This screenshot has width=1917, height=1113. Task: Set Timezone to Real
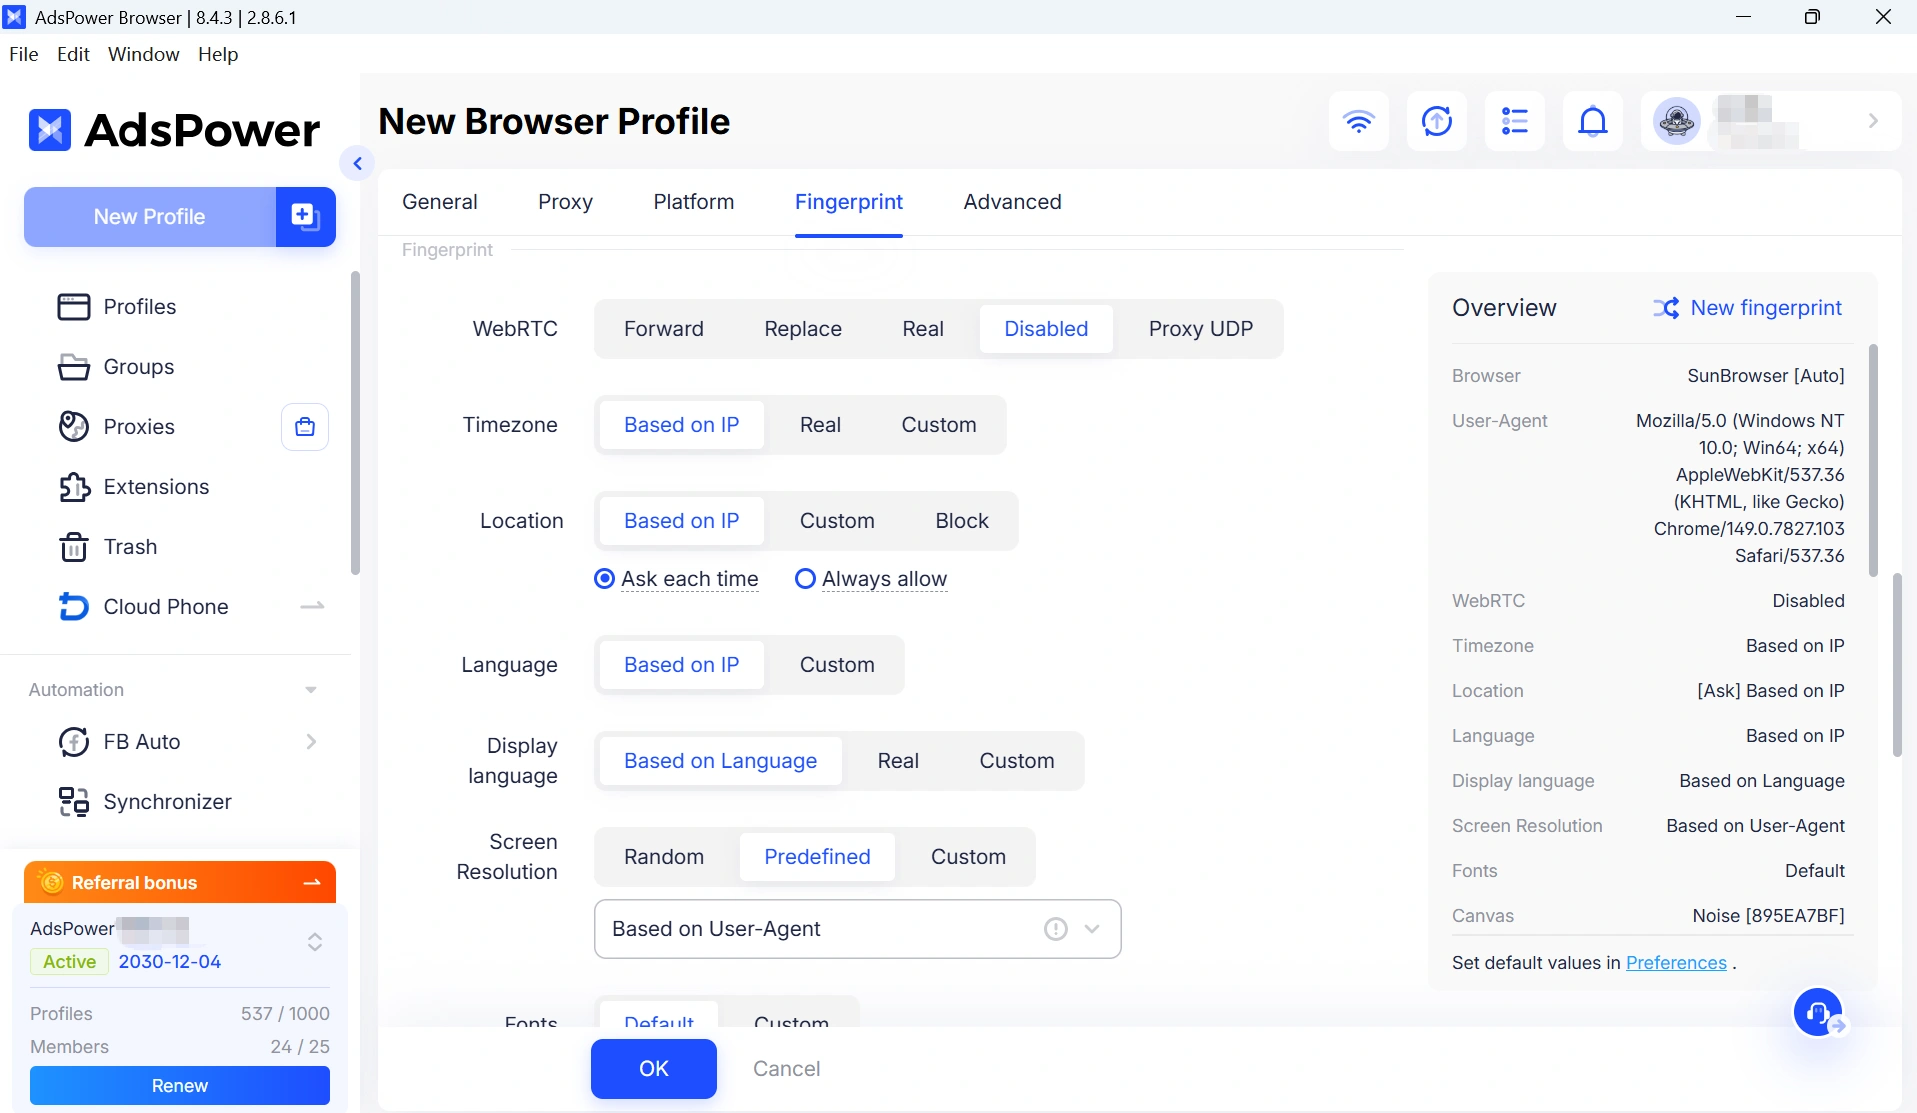tap(820, 425)
